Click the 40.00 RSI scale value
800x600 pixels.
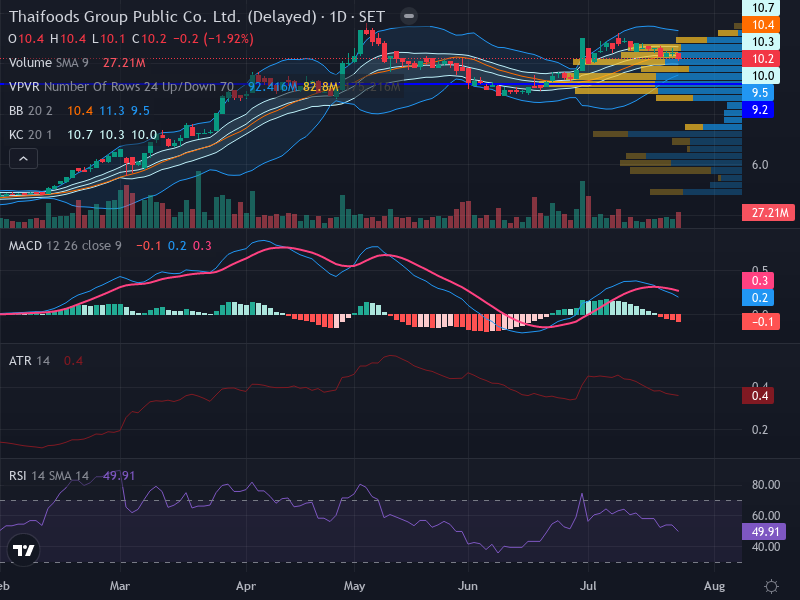point(765,547)
